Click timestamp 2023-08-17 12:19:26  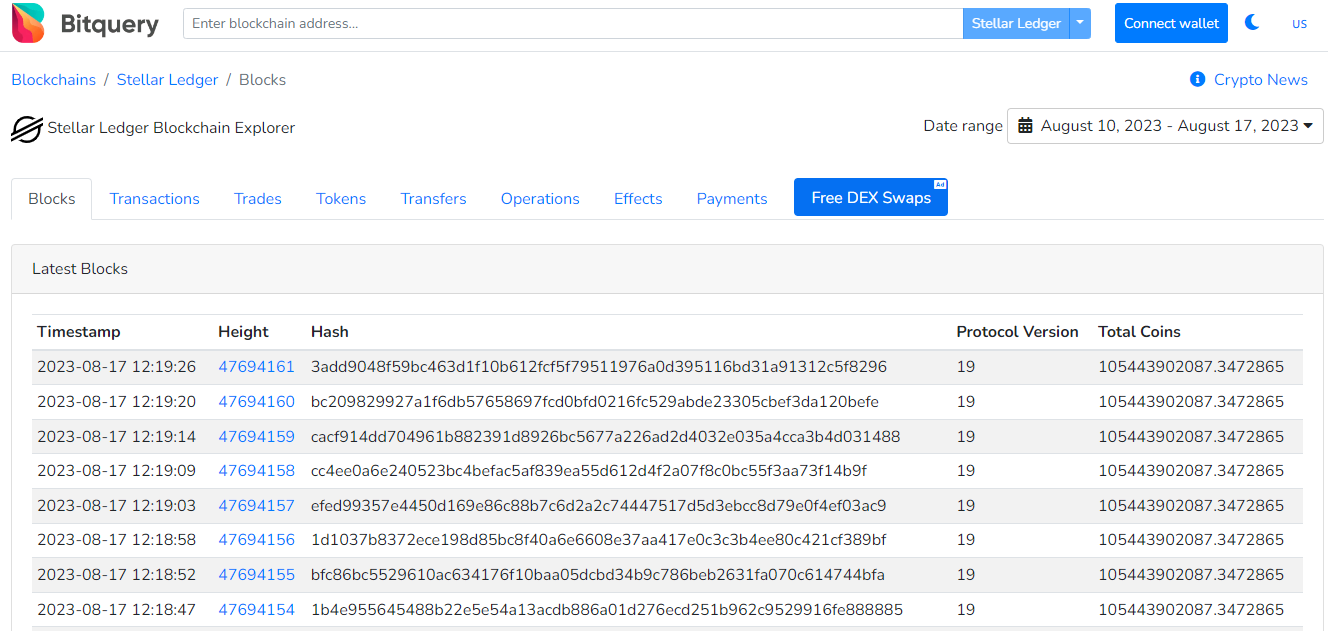(117, 367)
